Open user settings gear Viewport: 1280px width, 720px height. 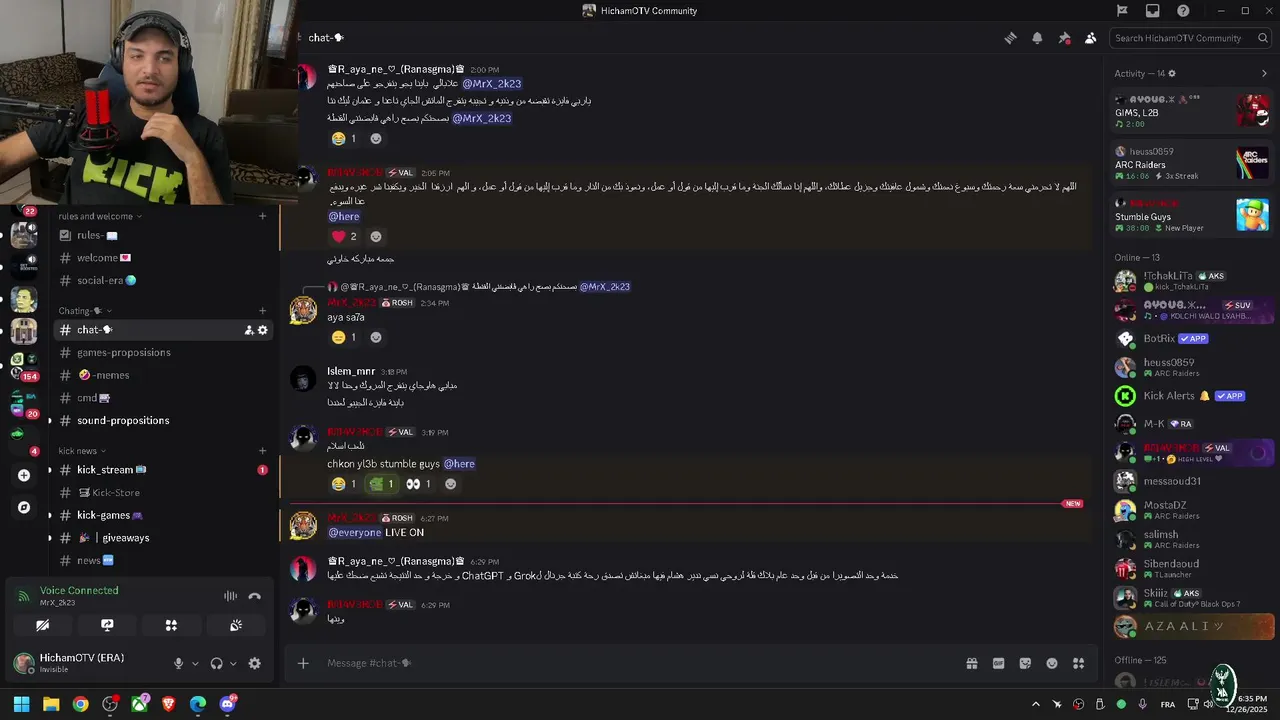click(x=254, y=663)
